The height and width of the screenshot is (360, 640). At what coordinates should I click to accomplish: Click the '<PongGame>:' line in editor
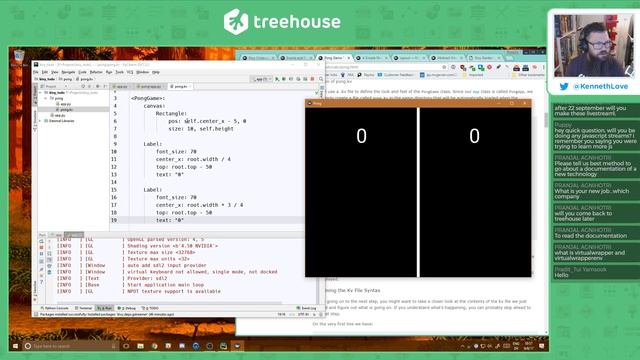[x=148, y=98]
